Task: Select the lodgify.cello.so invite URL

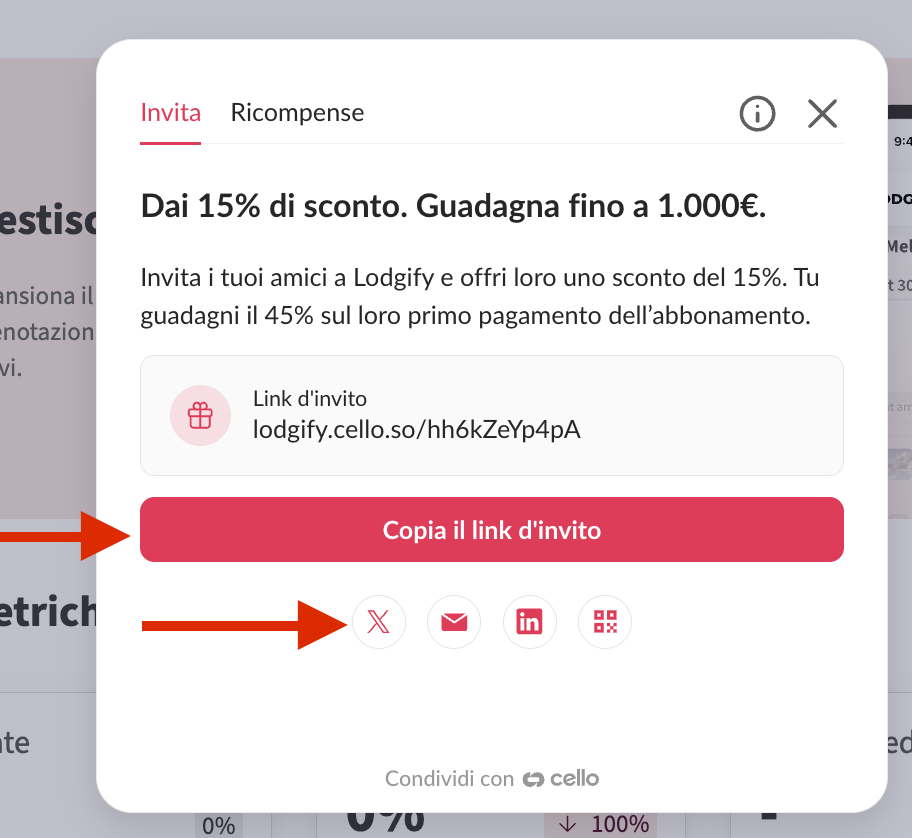Action: [x=416, y=430]
